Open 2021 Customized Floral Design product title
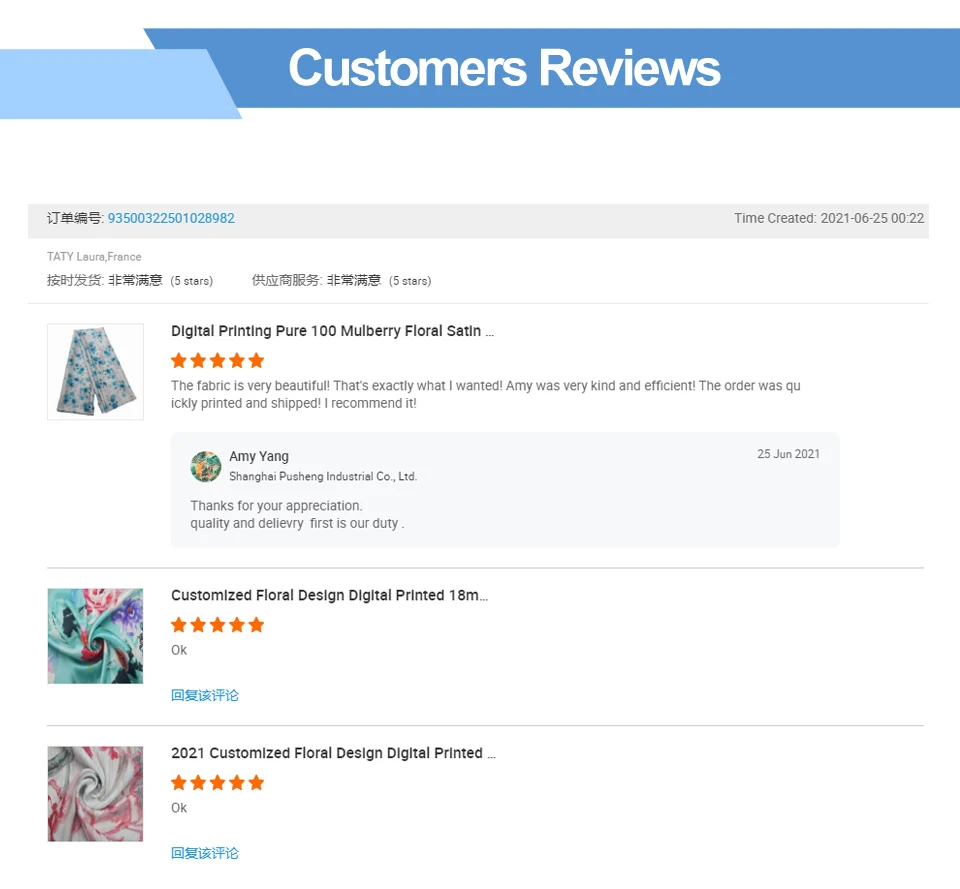Image resolution: width=960 pixels, height=889 pixels. coord(334,753)
